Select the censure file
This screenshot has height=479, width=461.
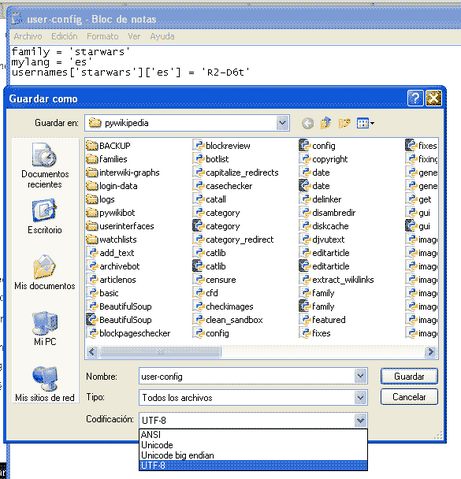[x=214, y=279]
